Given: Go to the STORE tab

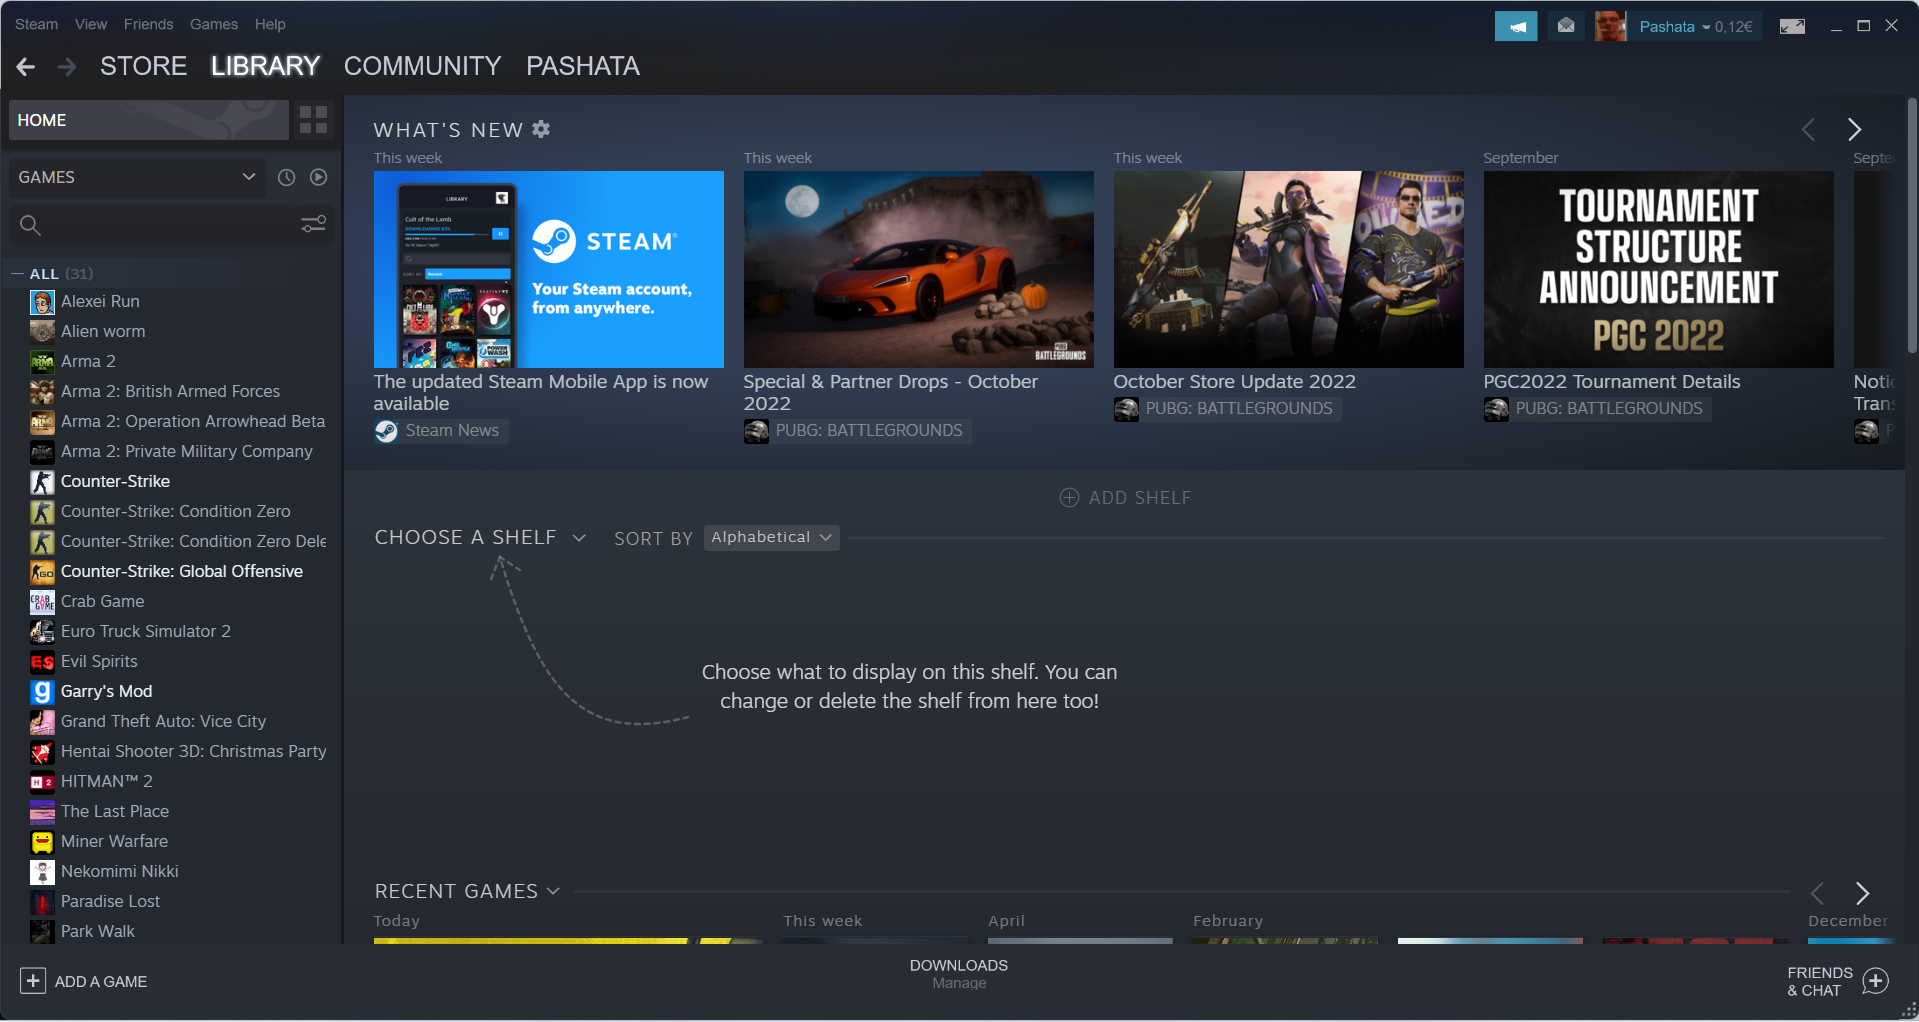Looking at the screenshot, I should tap(143, 66).
